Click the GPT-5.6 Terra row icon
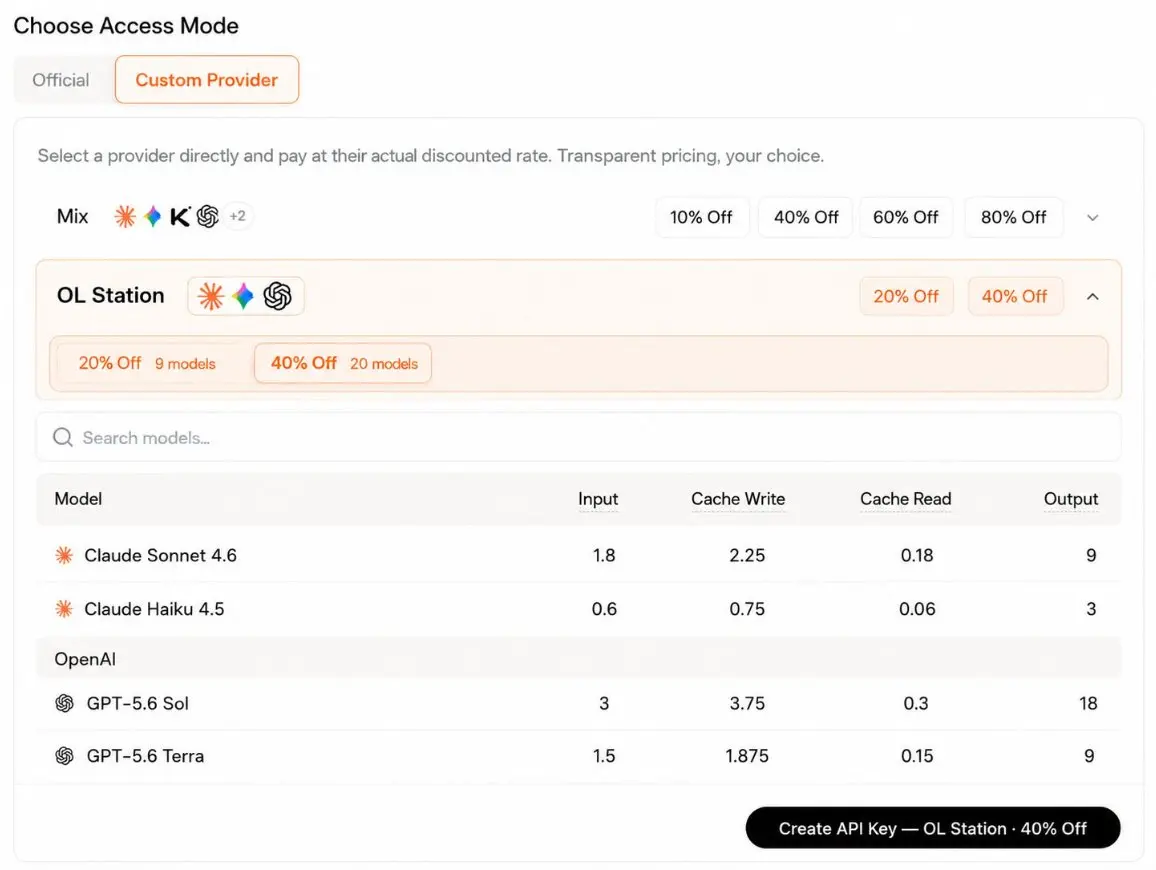 point(65,756)
